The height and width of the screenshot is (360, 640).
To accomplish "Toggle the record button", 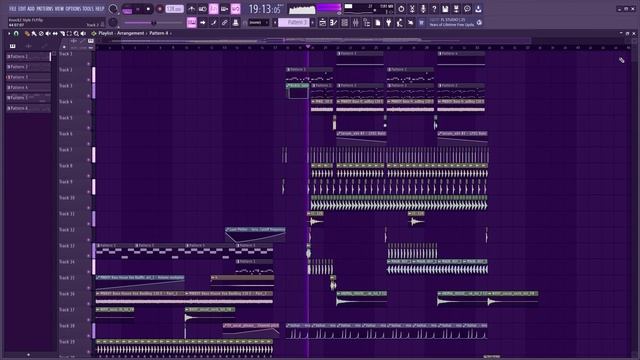I will pyautogui.click(x=160, y=9).
